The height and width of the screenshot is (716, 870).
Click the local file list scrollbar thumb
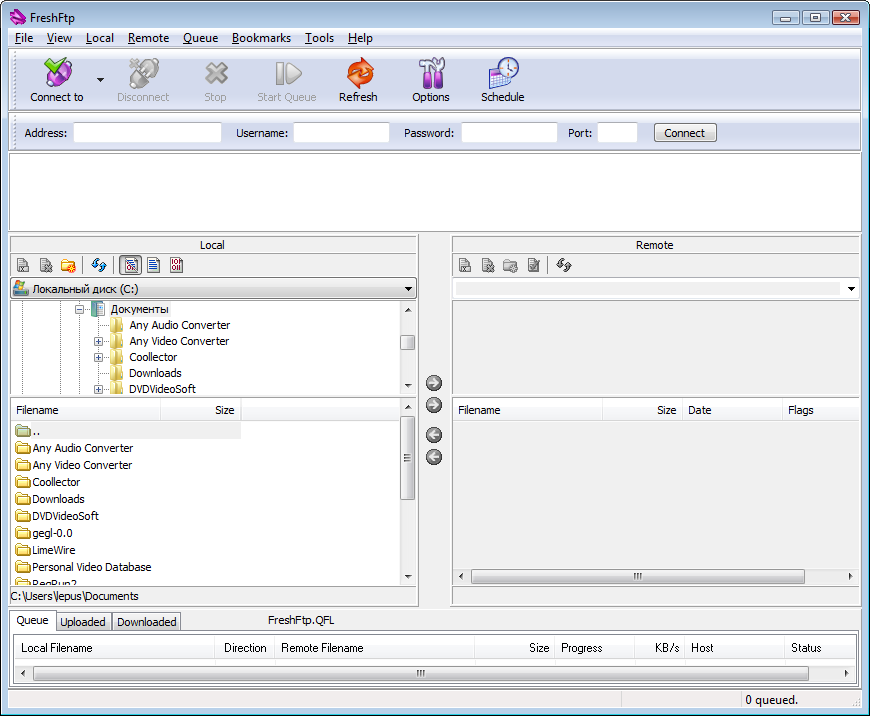[407, 458]
